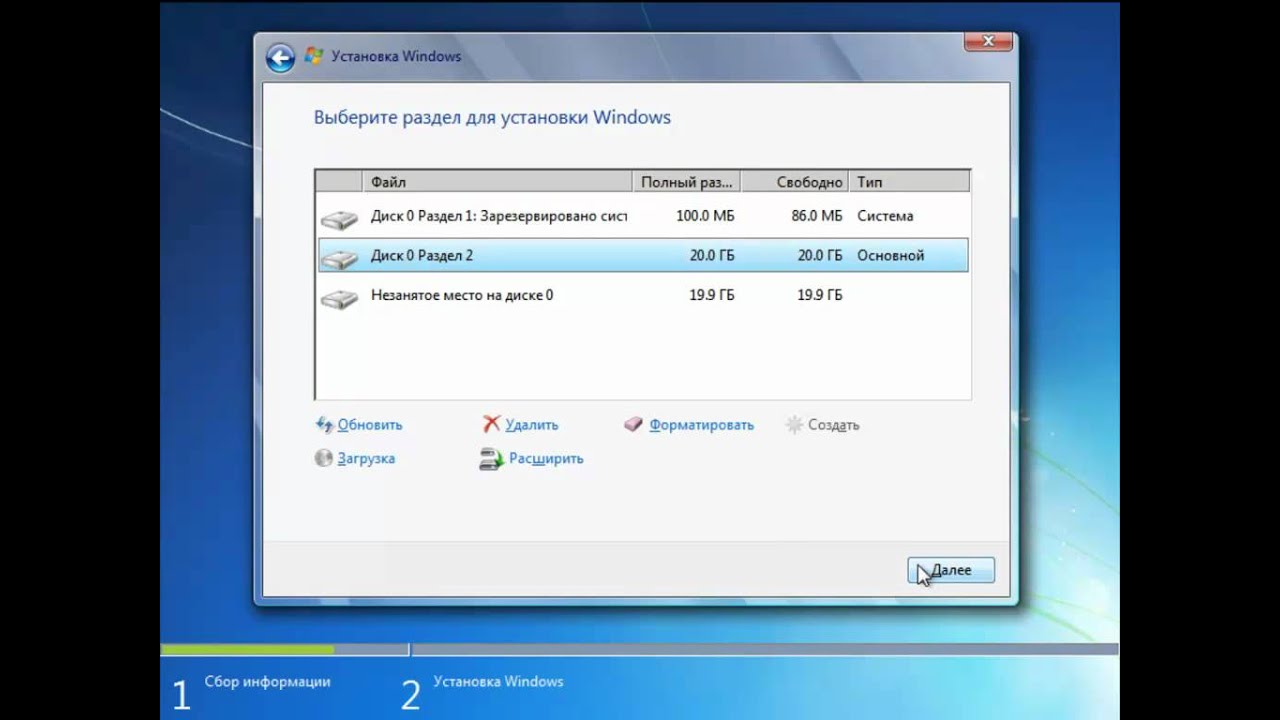This screenshot has width=1280, height=720.
Task: Sort by the Тип column header
Action: coord(909,182)
